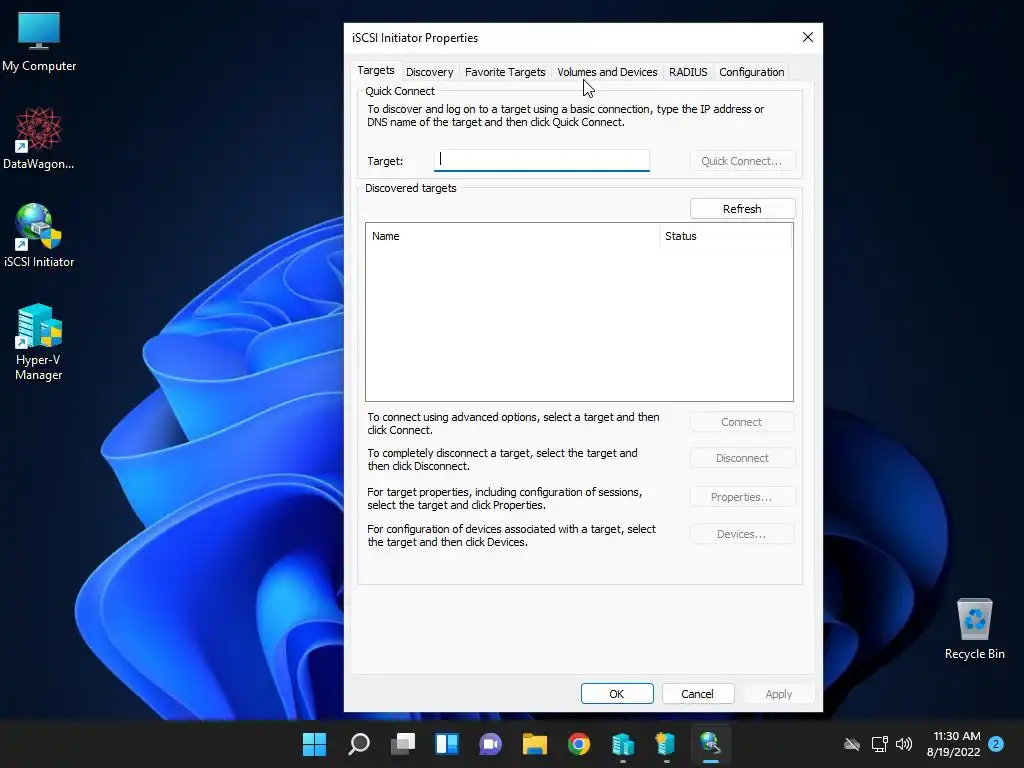Image resolution: width=1024 pixels, height=768 pixels.
Task: Switch to the Targets tab
Action: (x=376, y=71)
